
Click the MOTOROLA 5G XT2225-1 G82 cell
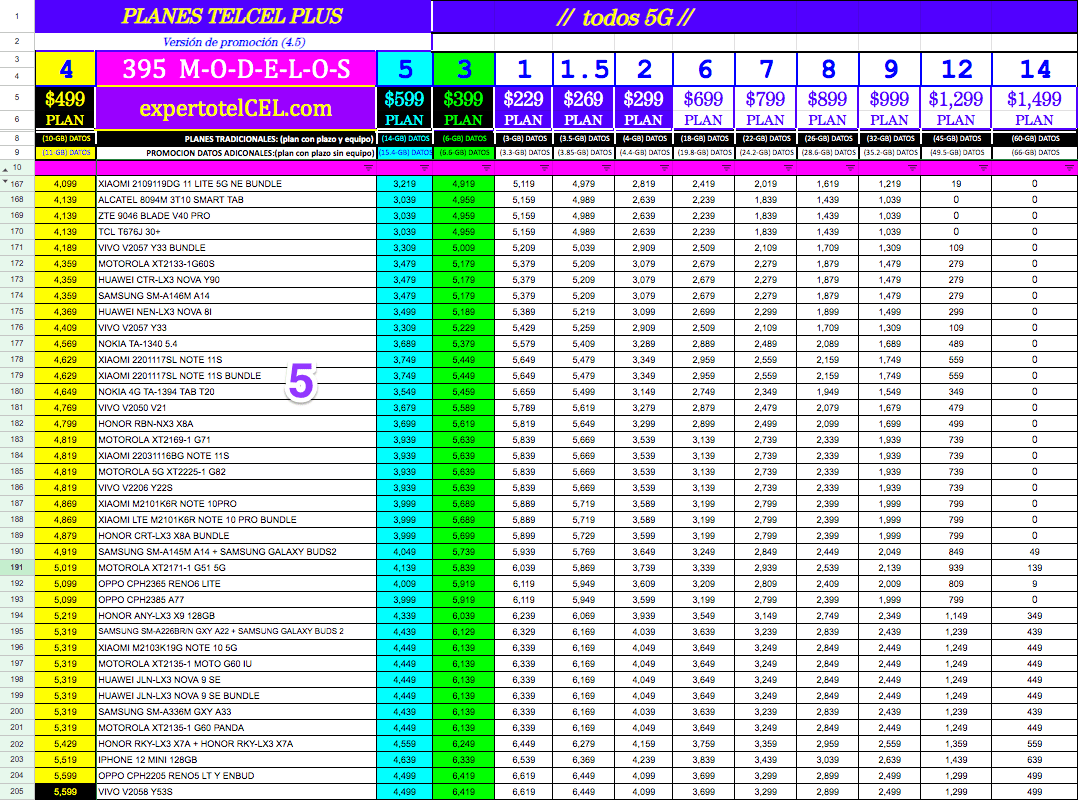pos(236,471)
